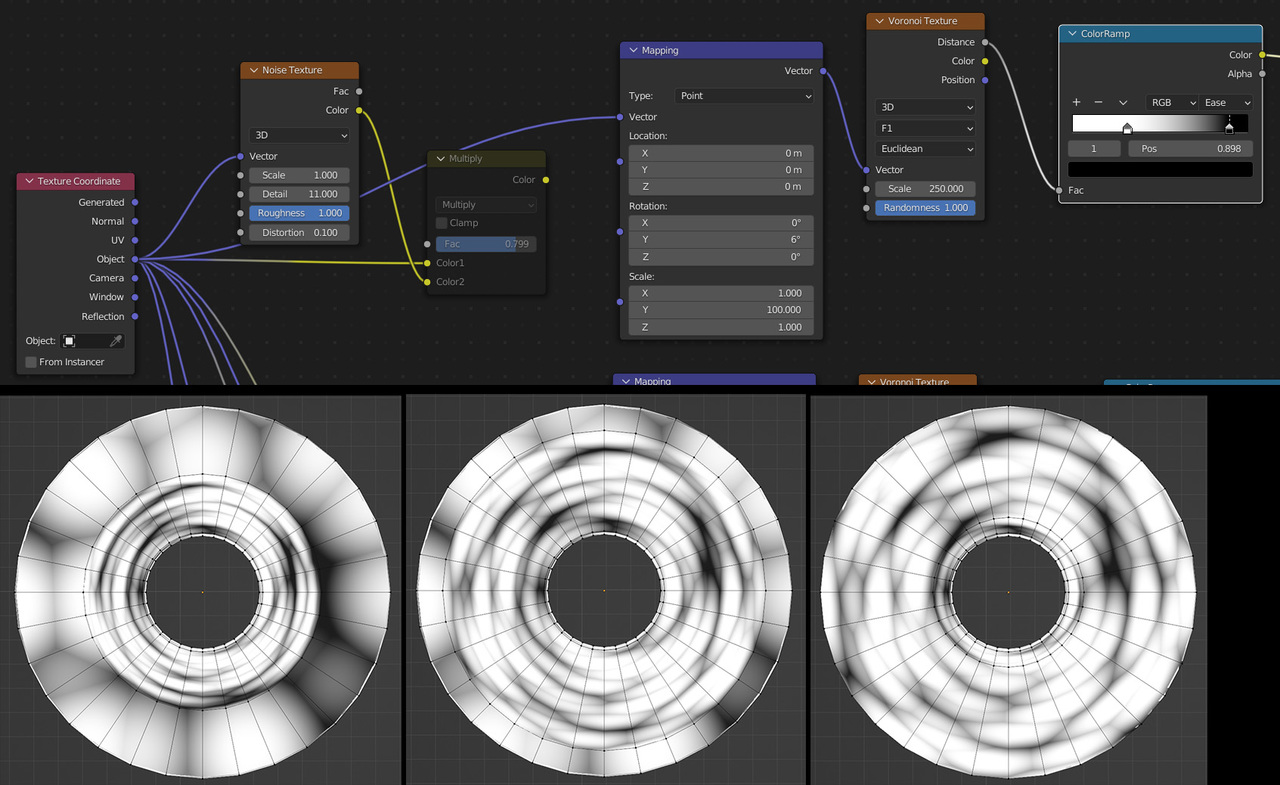Click the ColorRamp stop index field
The width and height of the screenshot is (1280, 785).
coord(1094,148)
